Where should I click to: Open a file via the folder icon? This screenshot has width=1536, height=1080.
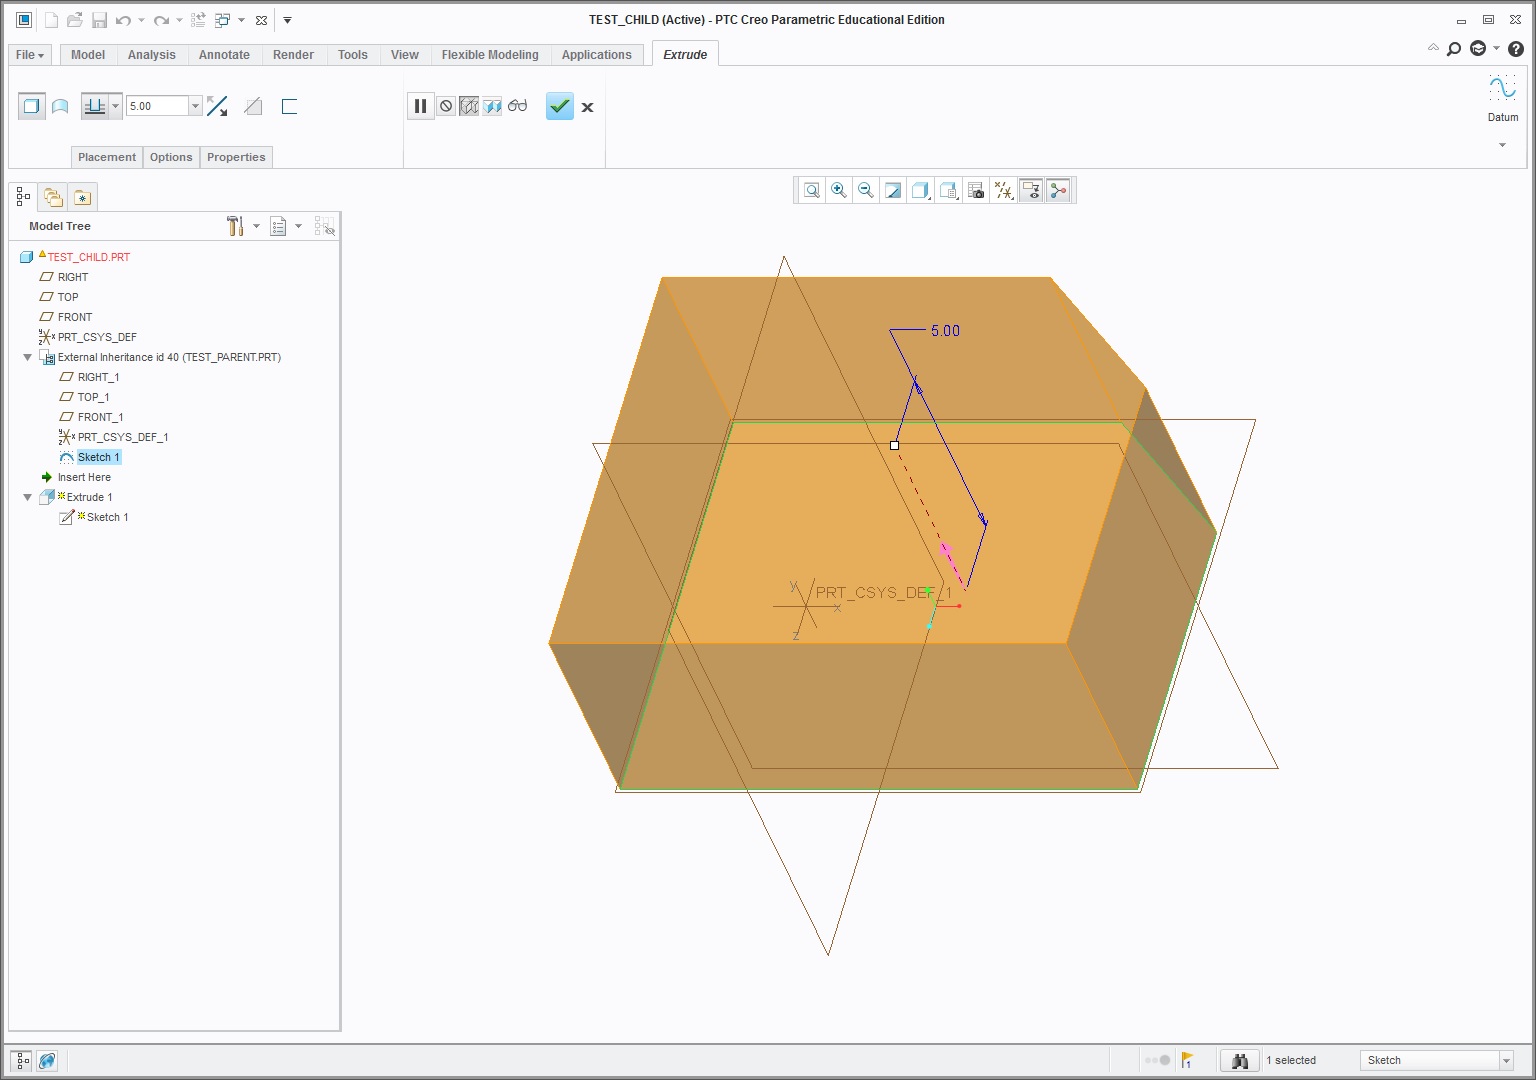75,20
